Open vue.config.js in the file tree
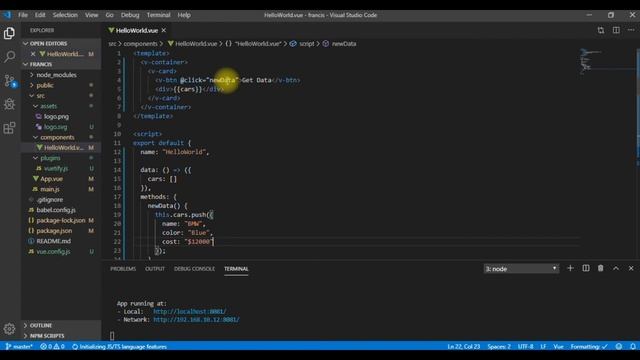 point(53,251)
